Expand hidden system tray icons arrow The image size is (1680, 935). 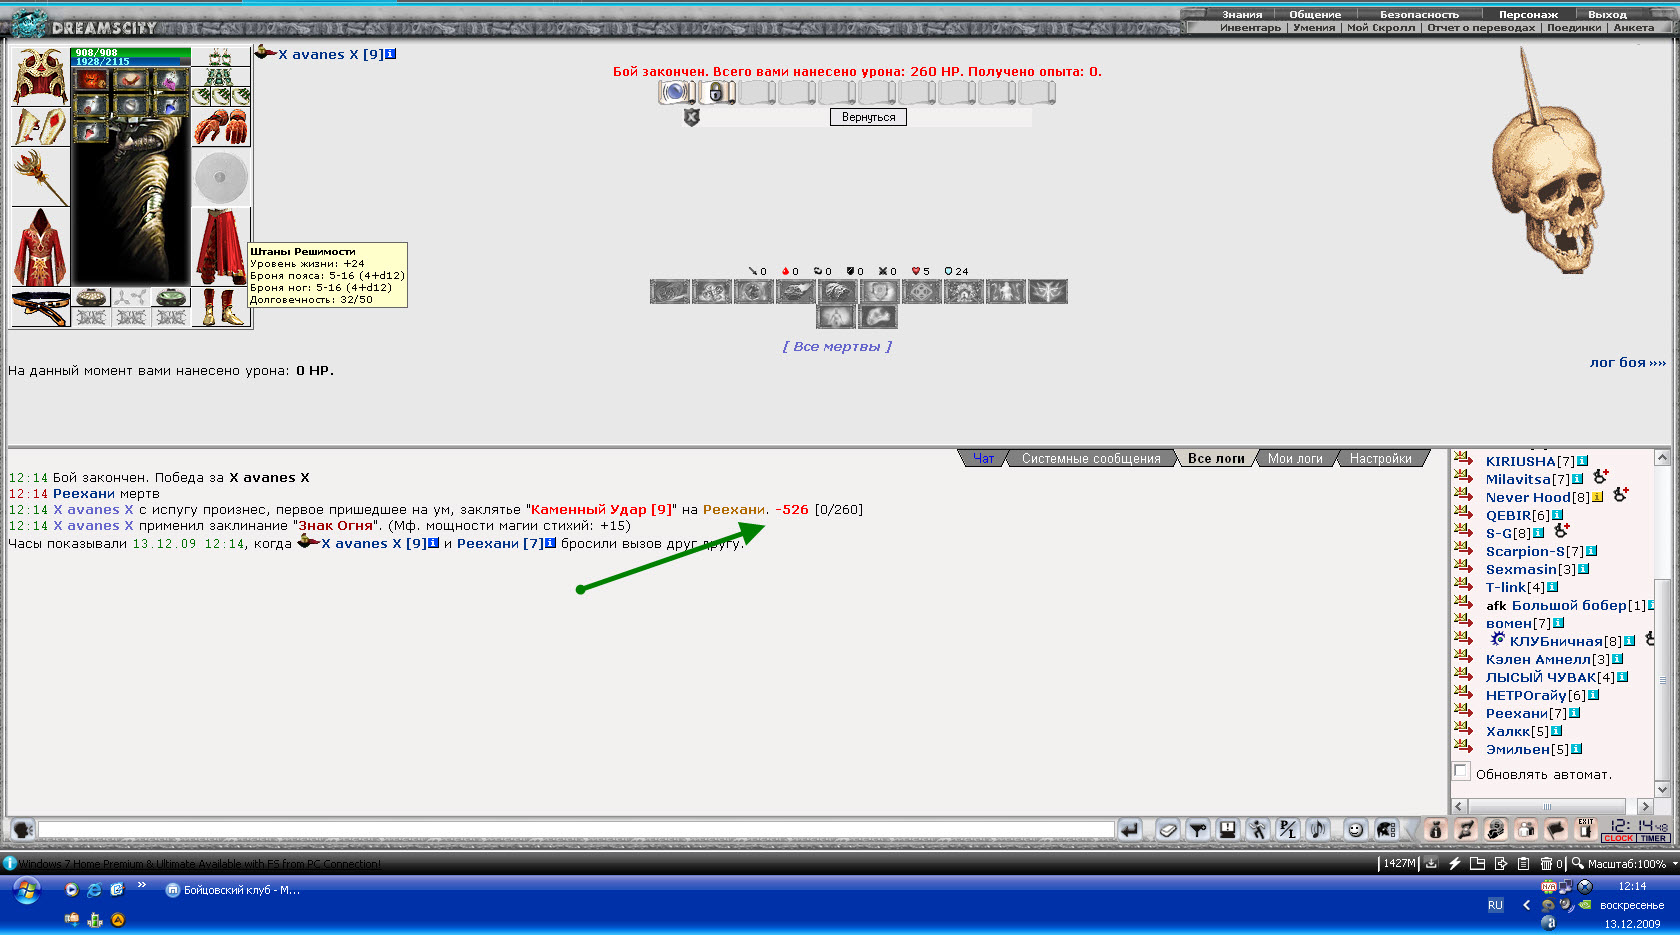(1526, 905)
